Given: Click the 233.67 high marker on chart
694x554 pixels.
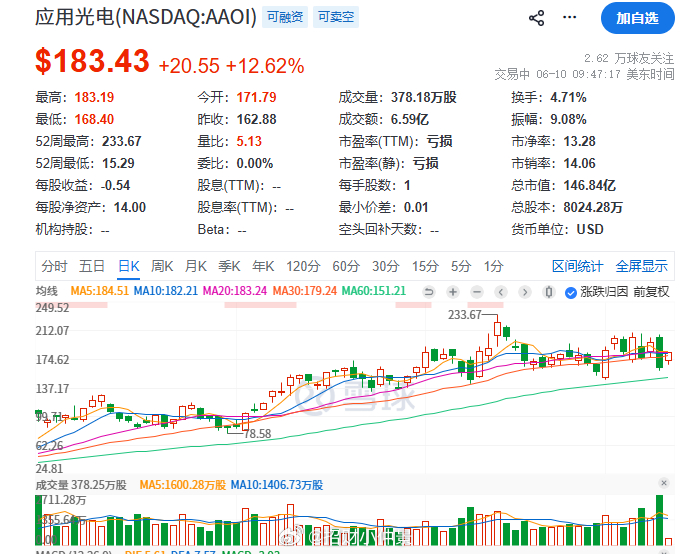Looking at the screenshot, I should point(464,315).
